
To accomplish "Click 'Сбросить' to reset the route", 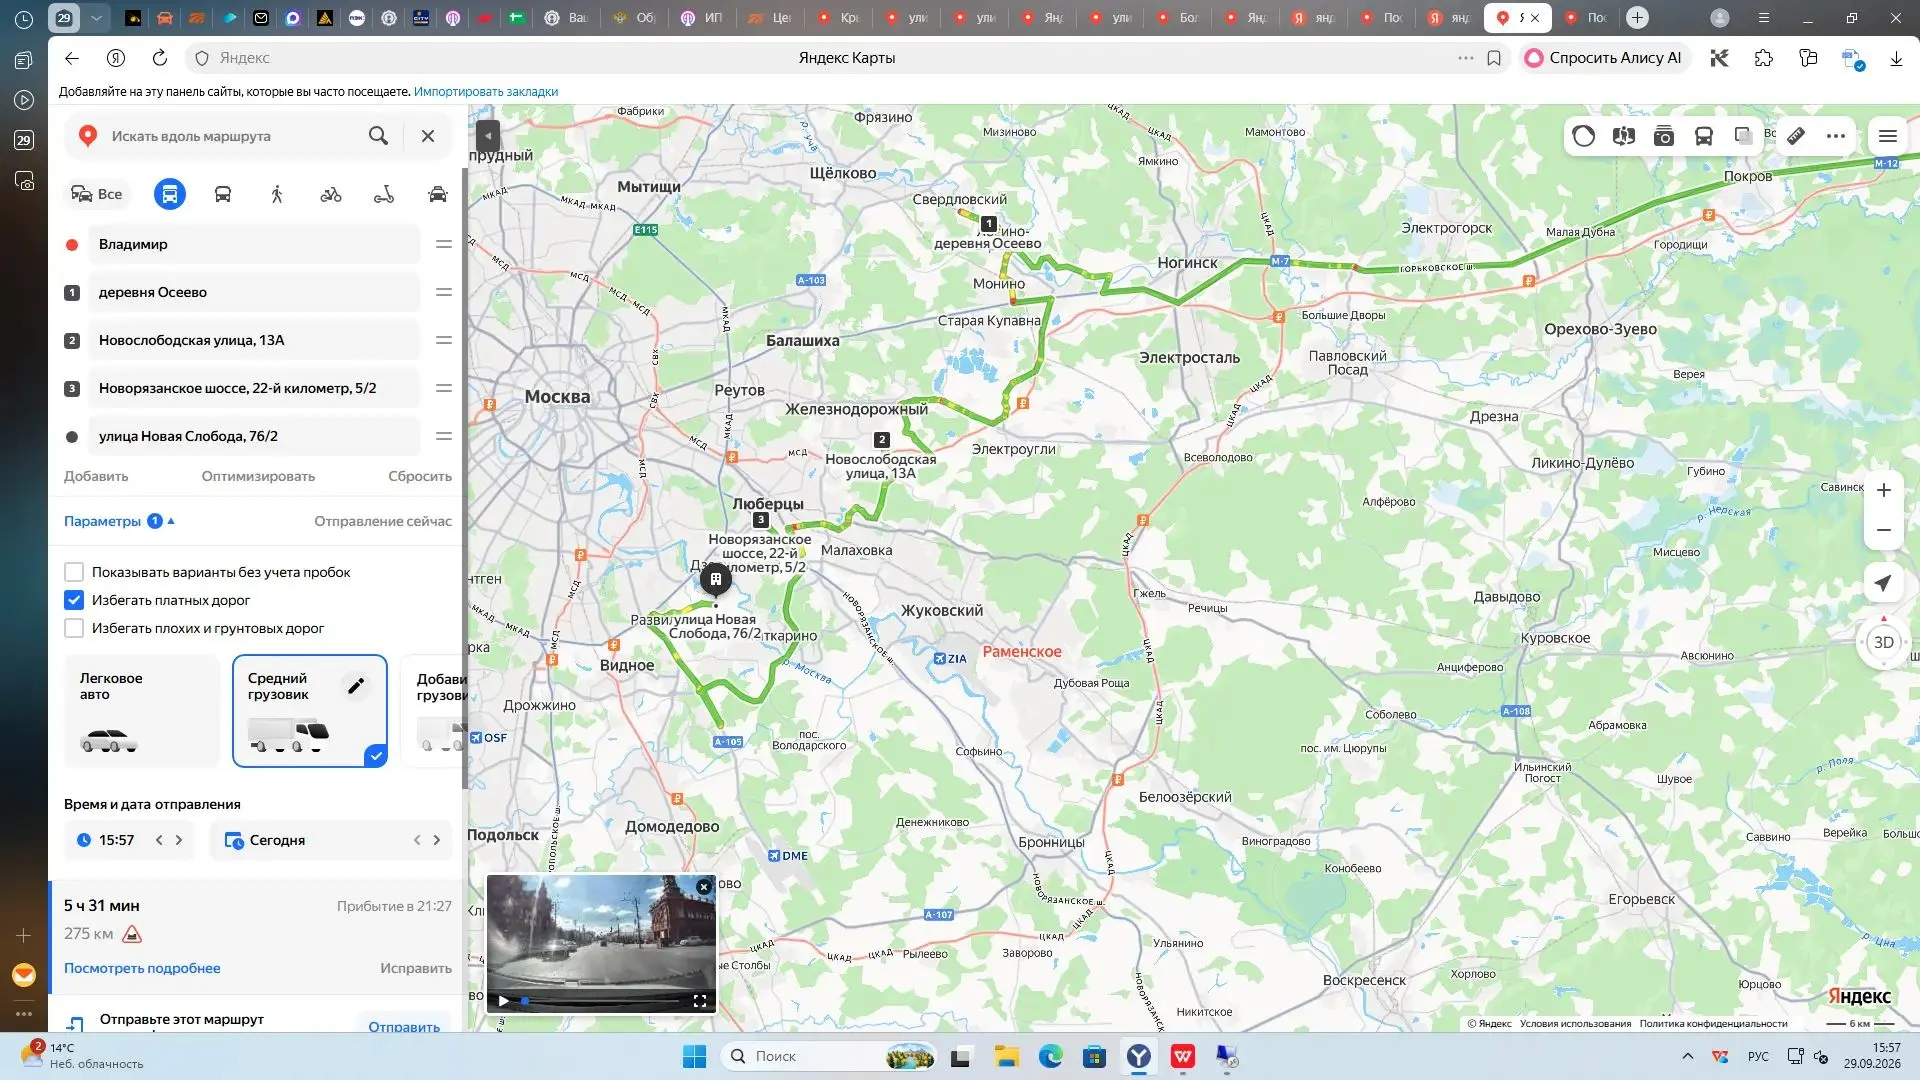I will (x=420, y=476).
